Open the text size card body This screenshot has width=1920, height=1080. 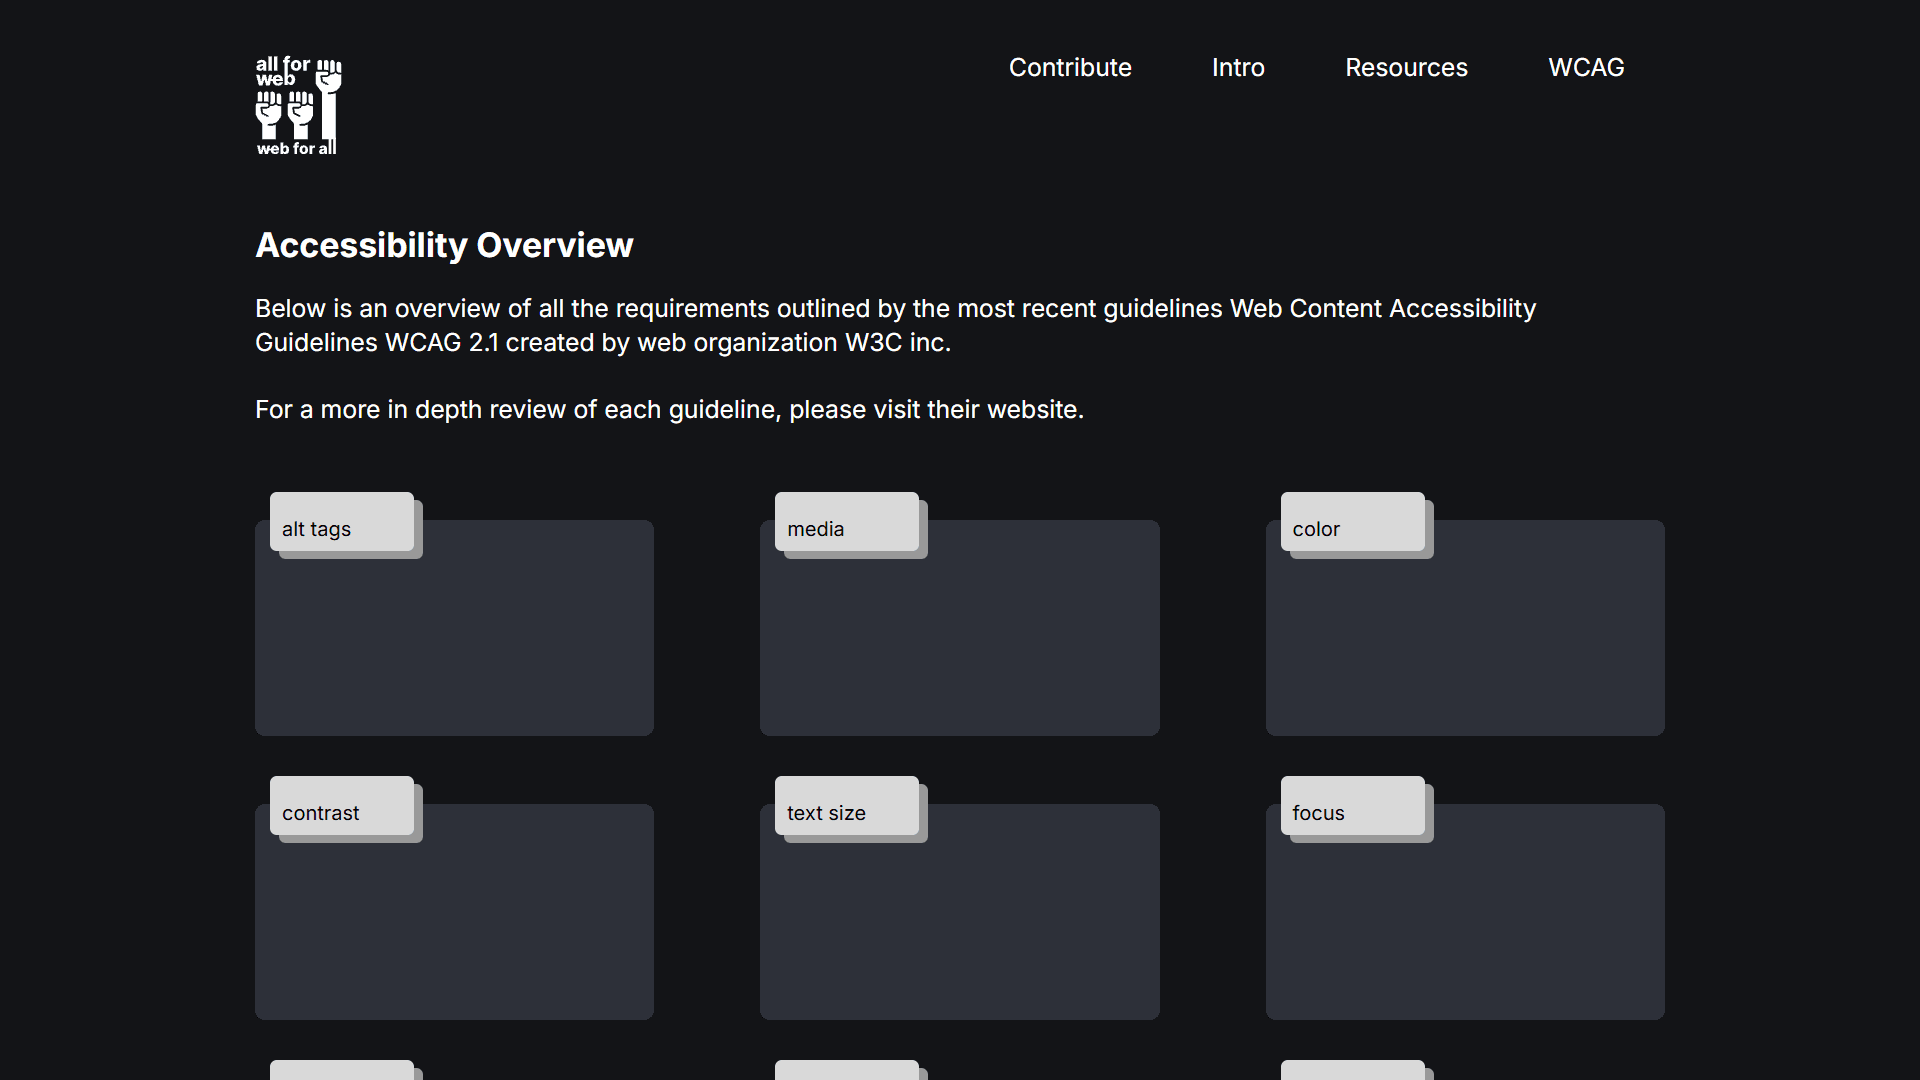(959, 929)
